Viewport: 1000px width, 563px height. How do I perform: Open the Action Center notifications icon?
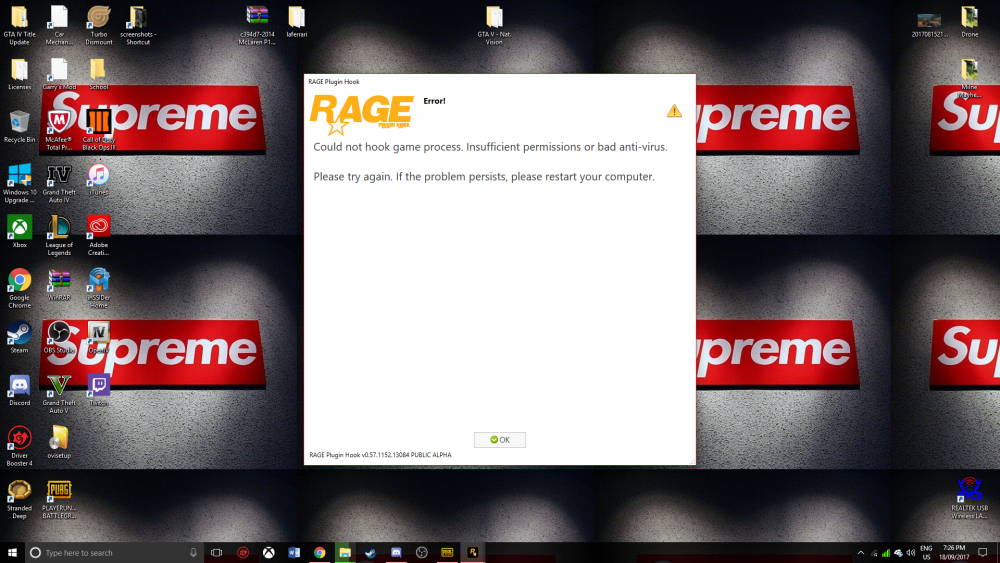pos(983,552)
